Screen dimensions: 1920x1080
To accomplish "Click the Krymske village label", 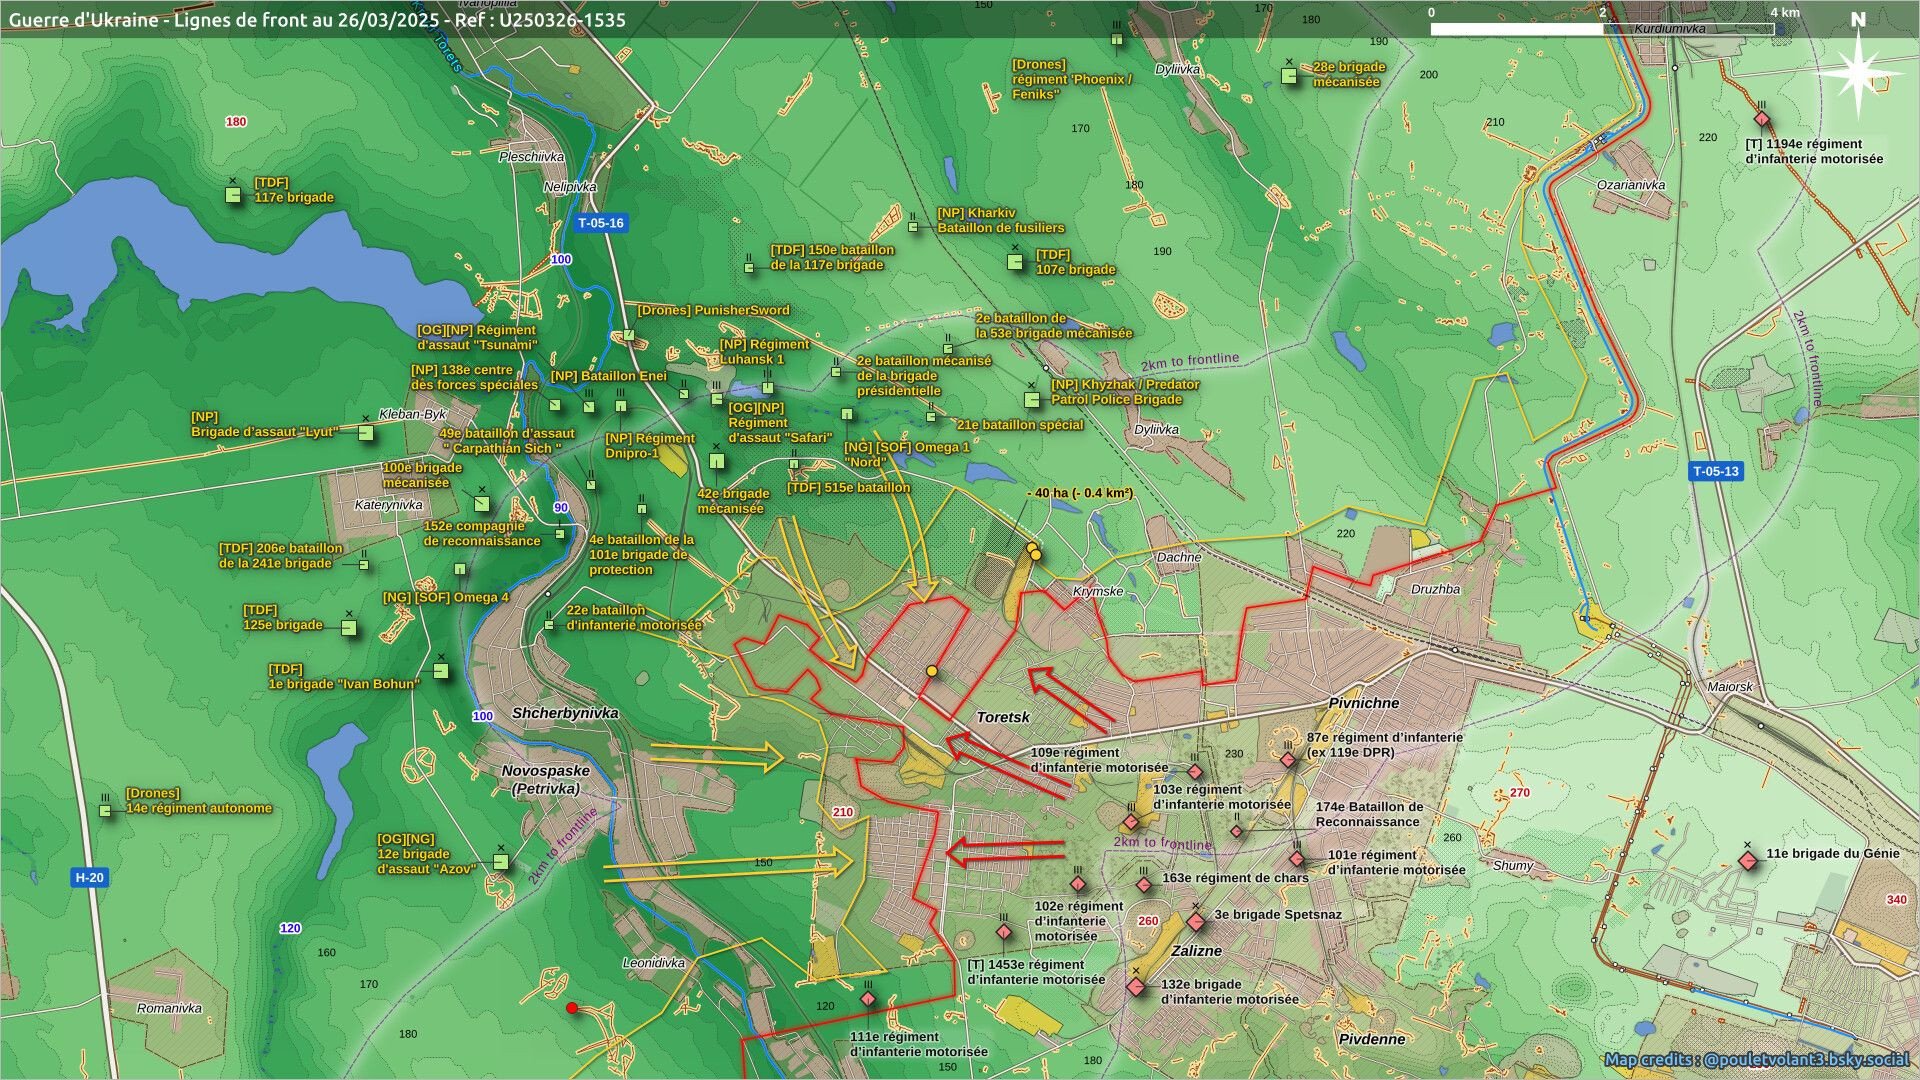I will click(1098, 591).
